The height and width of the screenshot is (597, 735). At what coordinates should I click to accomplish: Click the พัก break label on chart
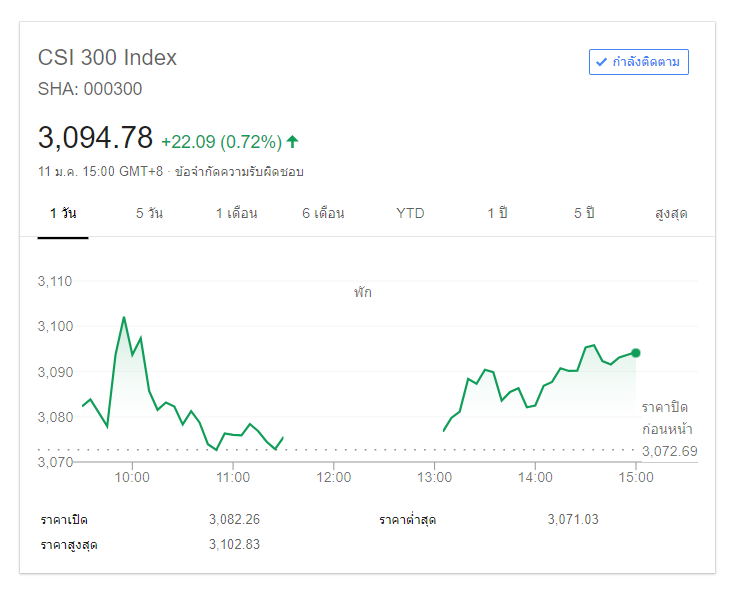coord(362,293)
